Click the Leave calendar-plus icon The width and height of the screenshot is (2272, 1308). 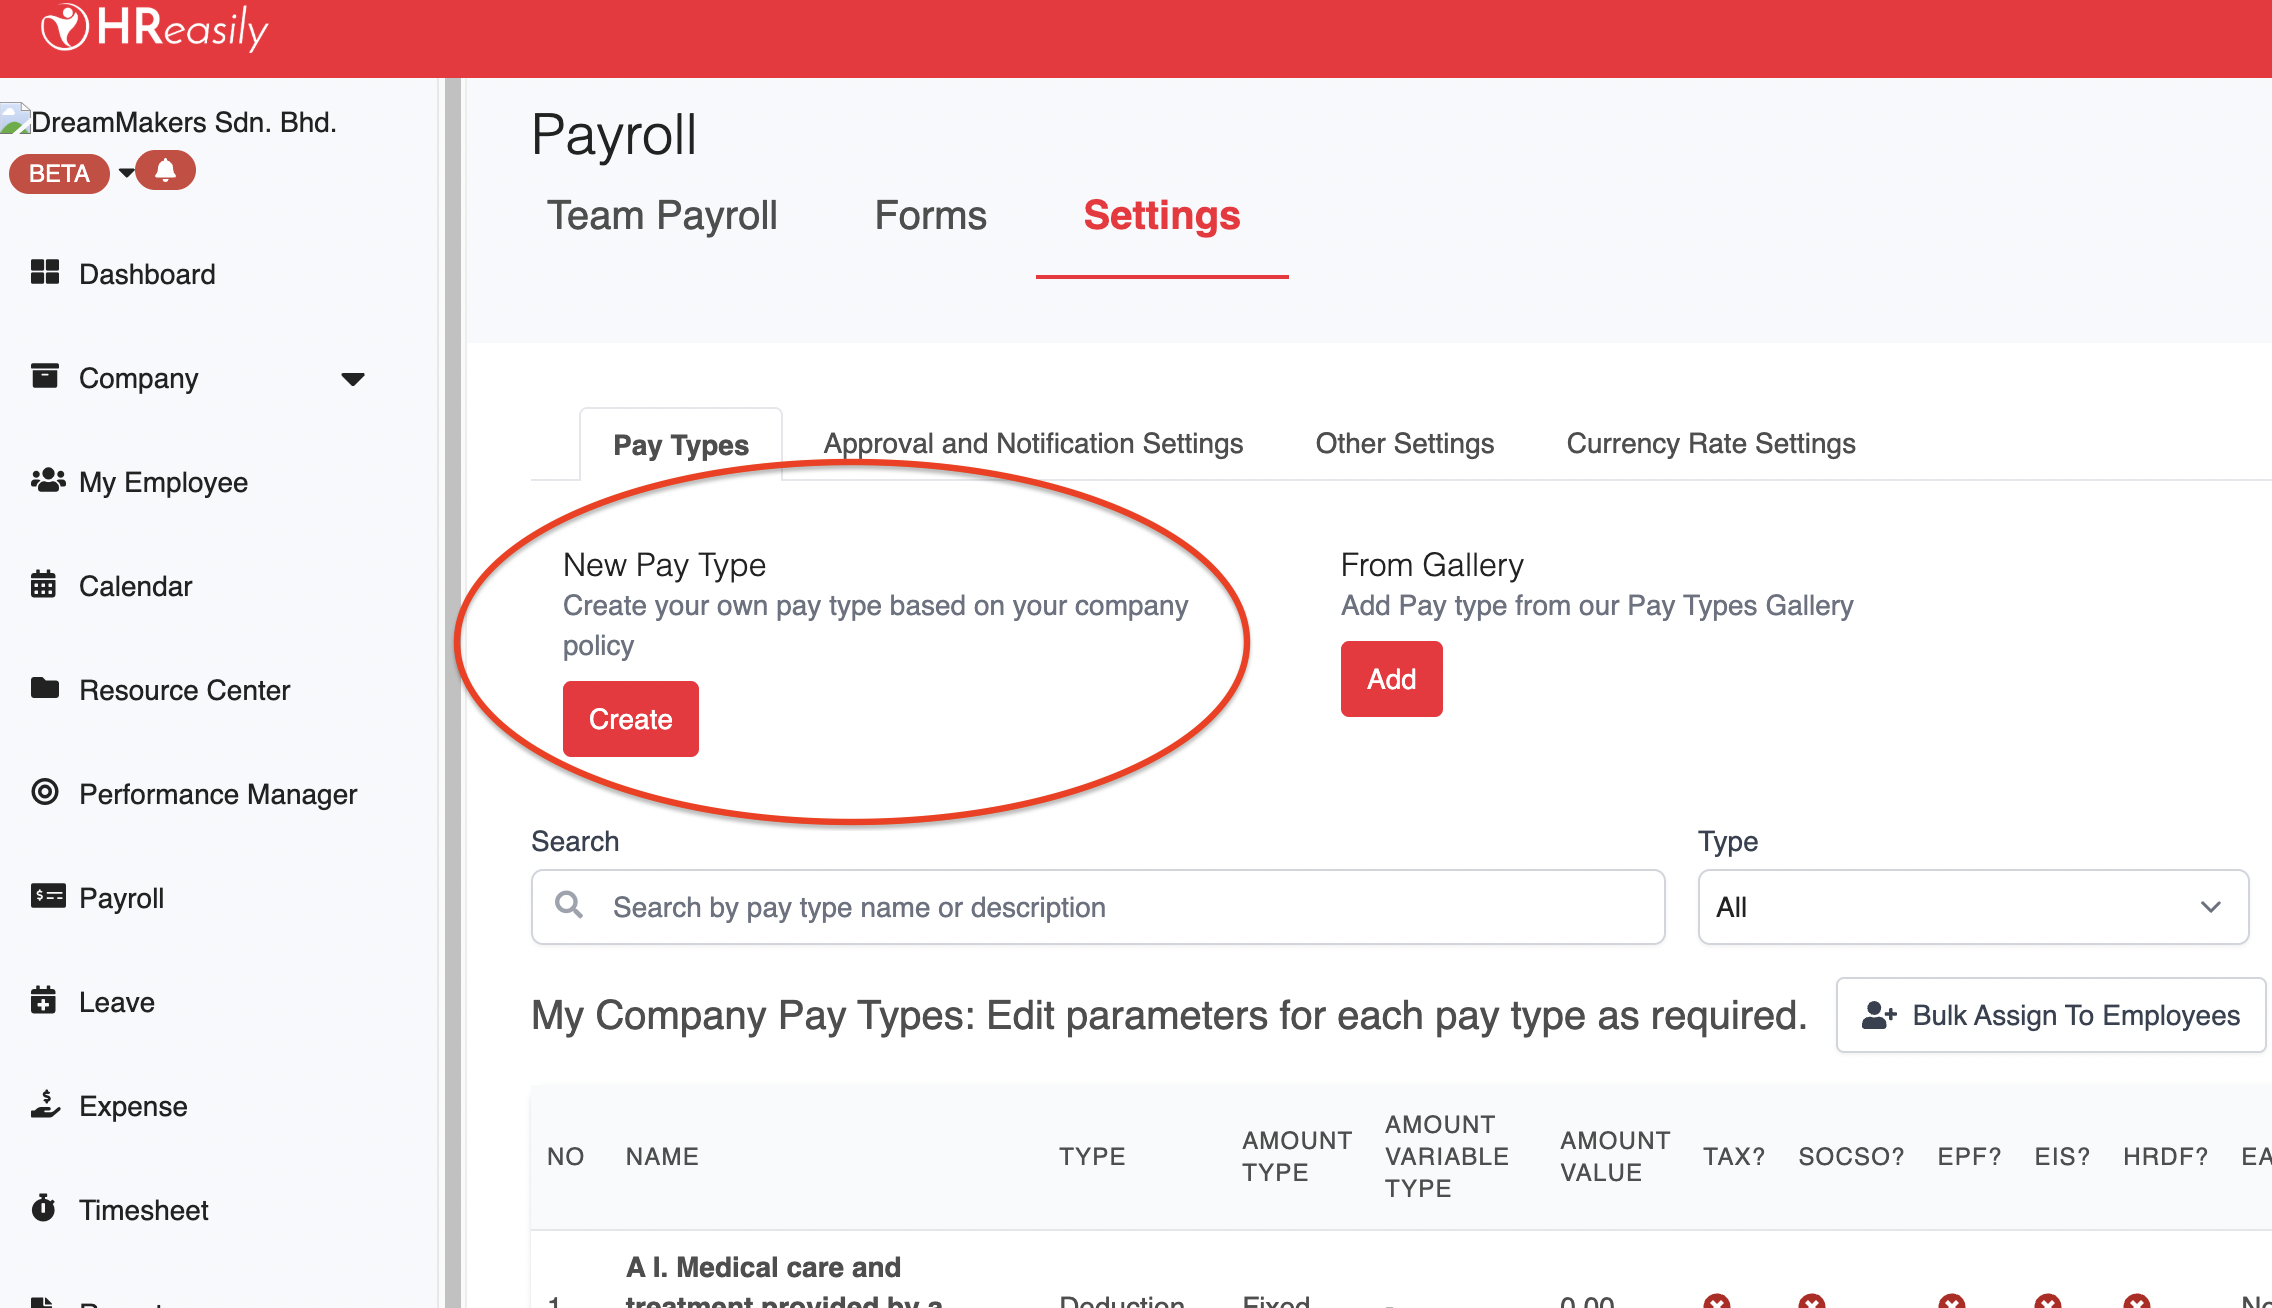[43, 1000]
